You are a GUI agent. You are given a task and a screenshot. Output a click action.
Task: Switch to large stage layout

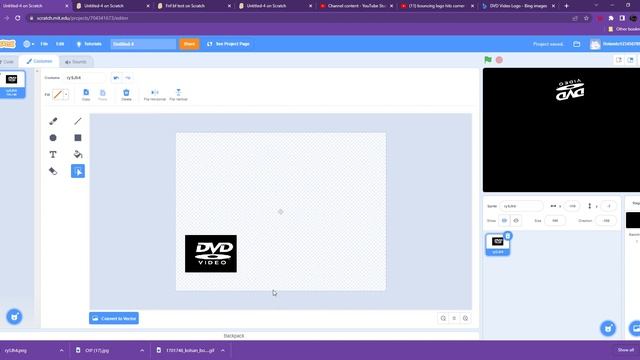click(x=631, y=60)
